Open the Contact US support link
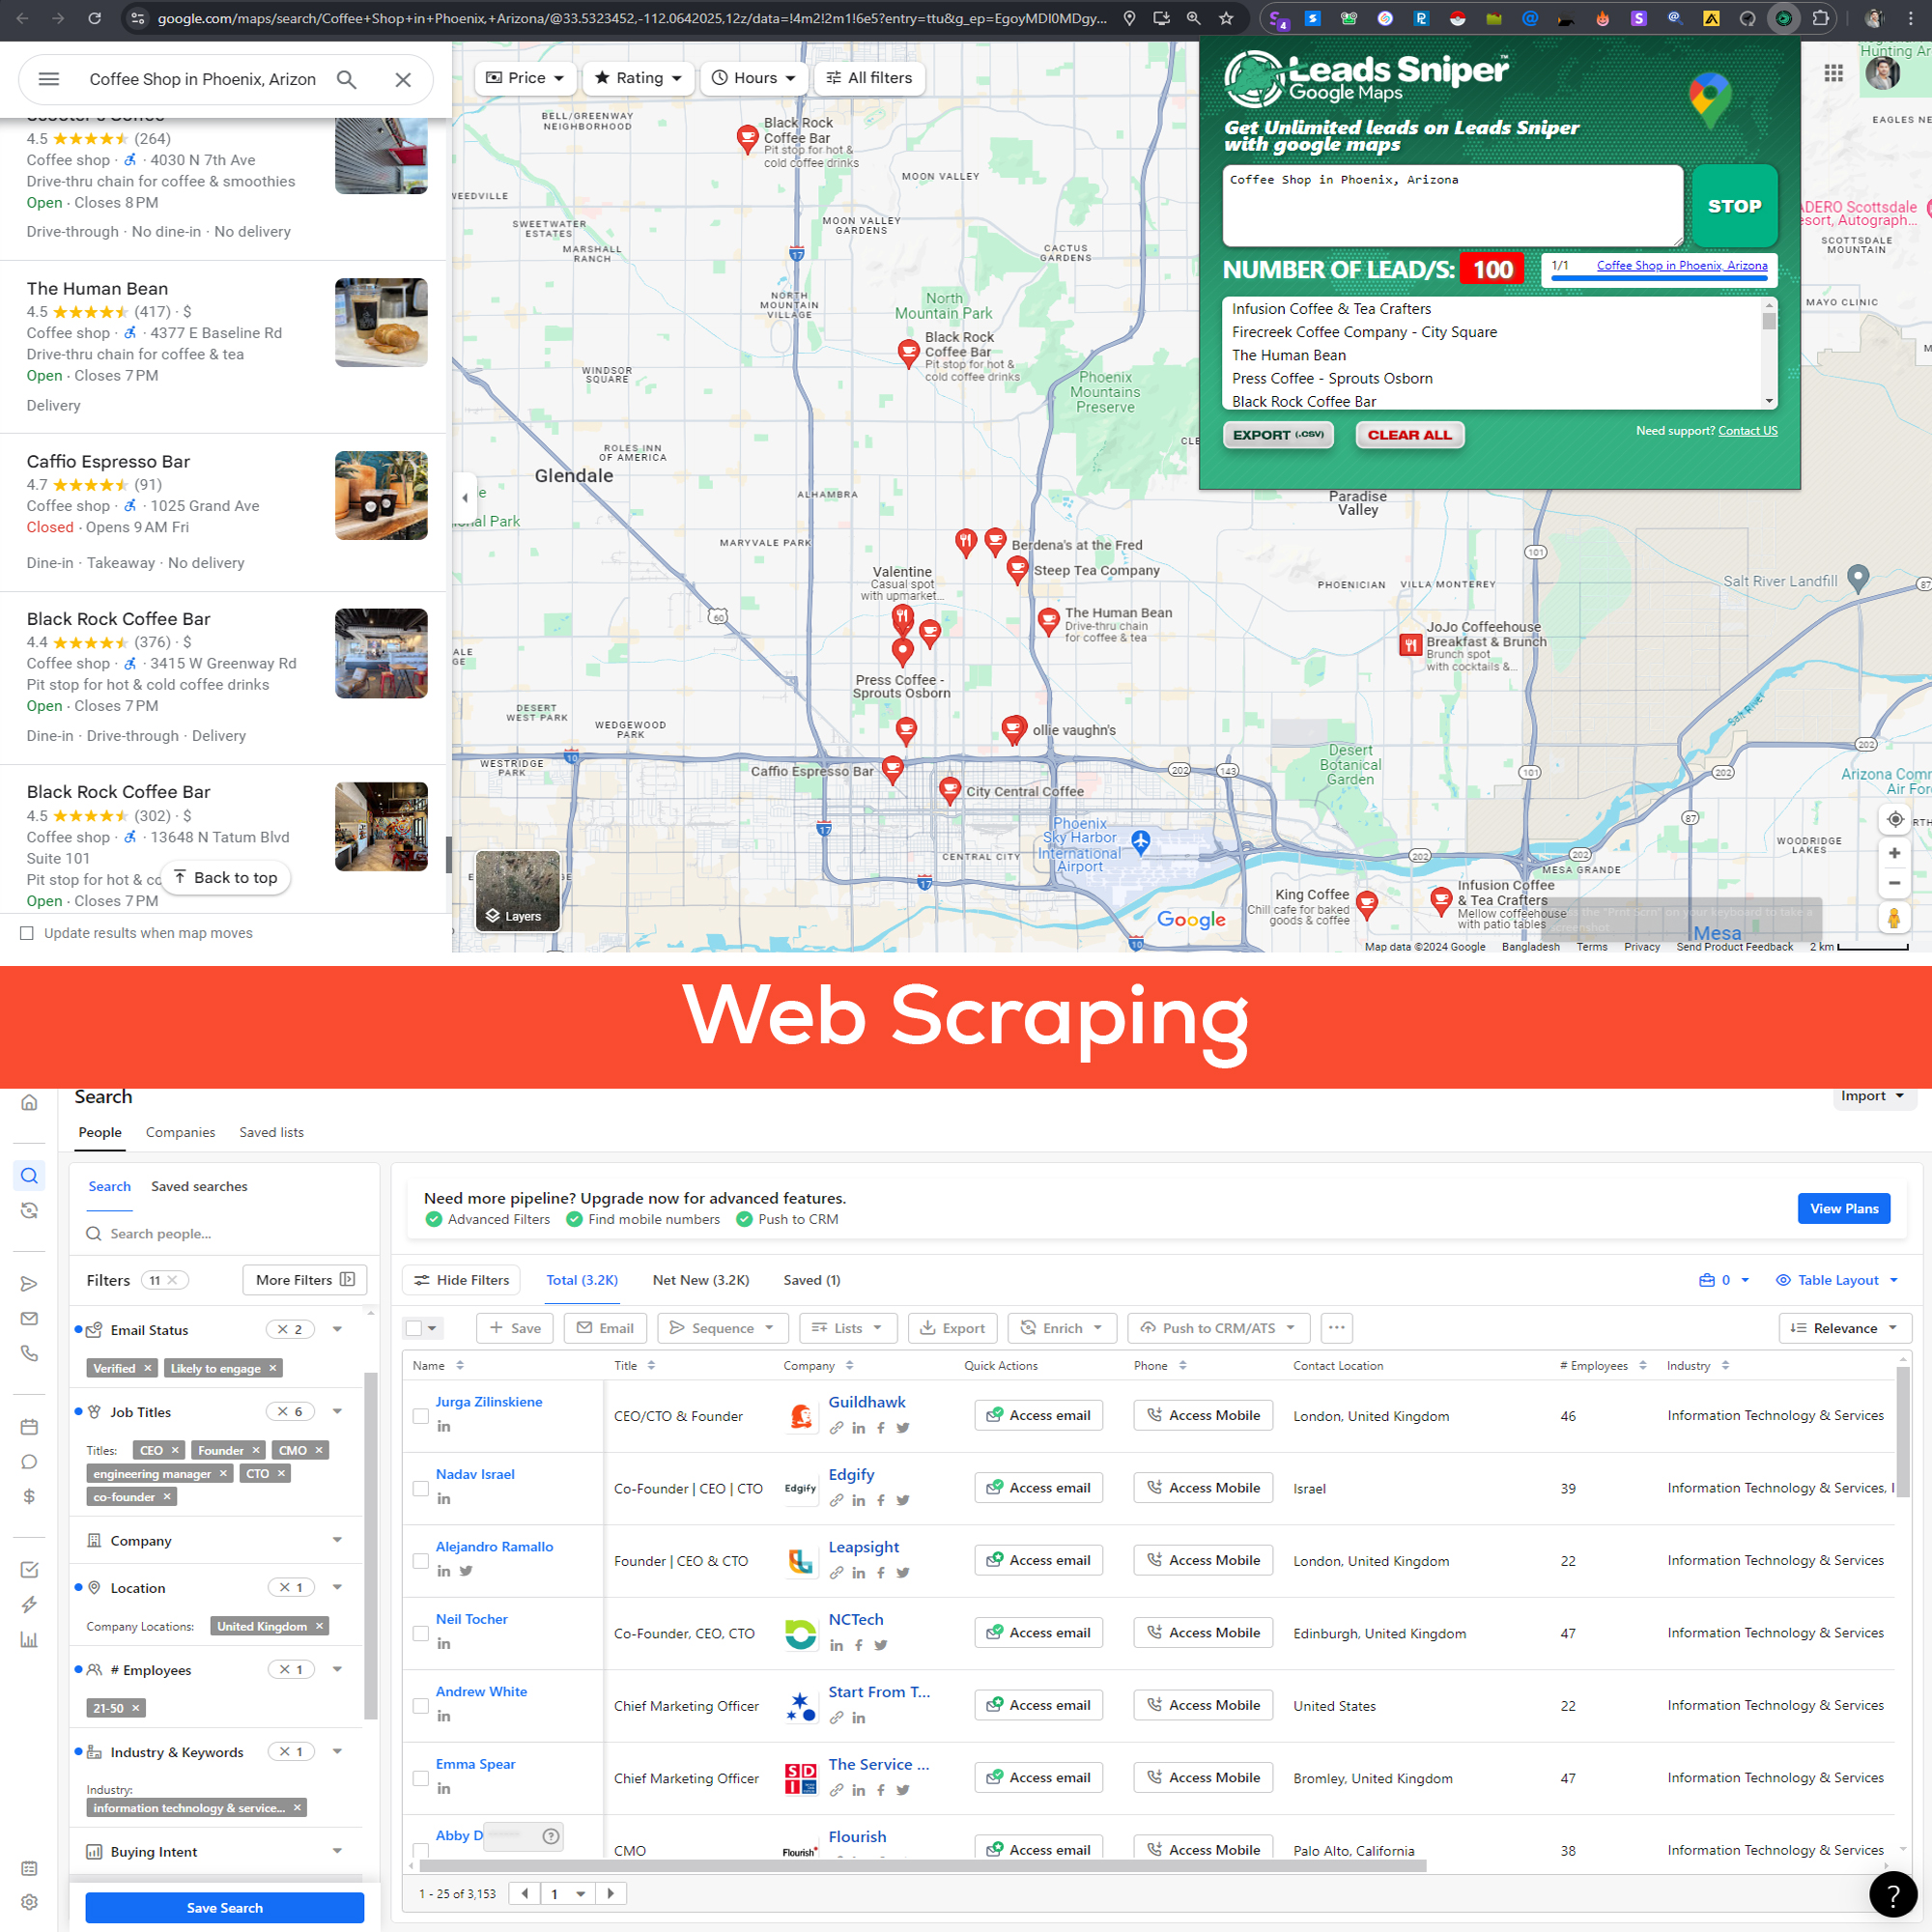 pos(1747,431)
